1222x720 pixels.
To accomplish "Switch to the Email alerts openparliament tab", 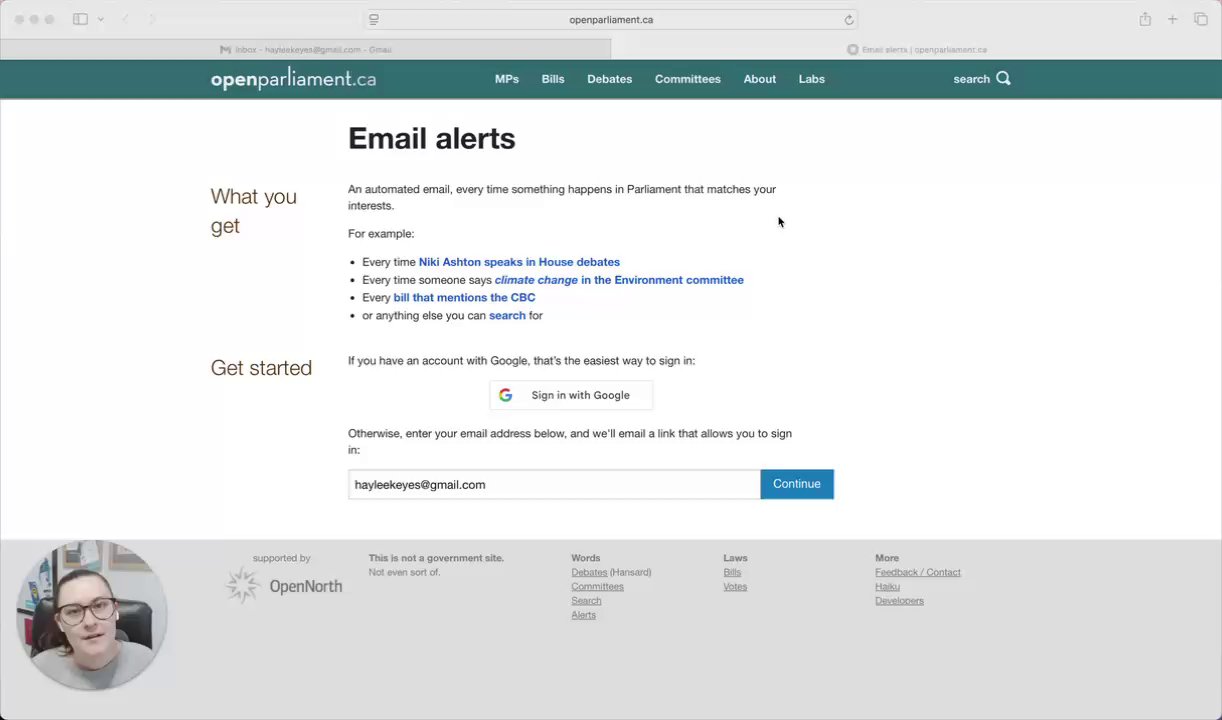I will [x=916, y=49].
